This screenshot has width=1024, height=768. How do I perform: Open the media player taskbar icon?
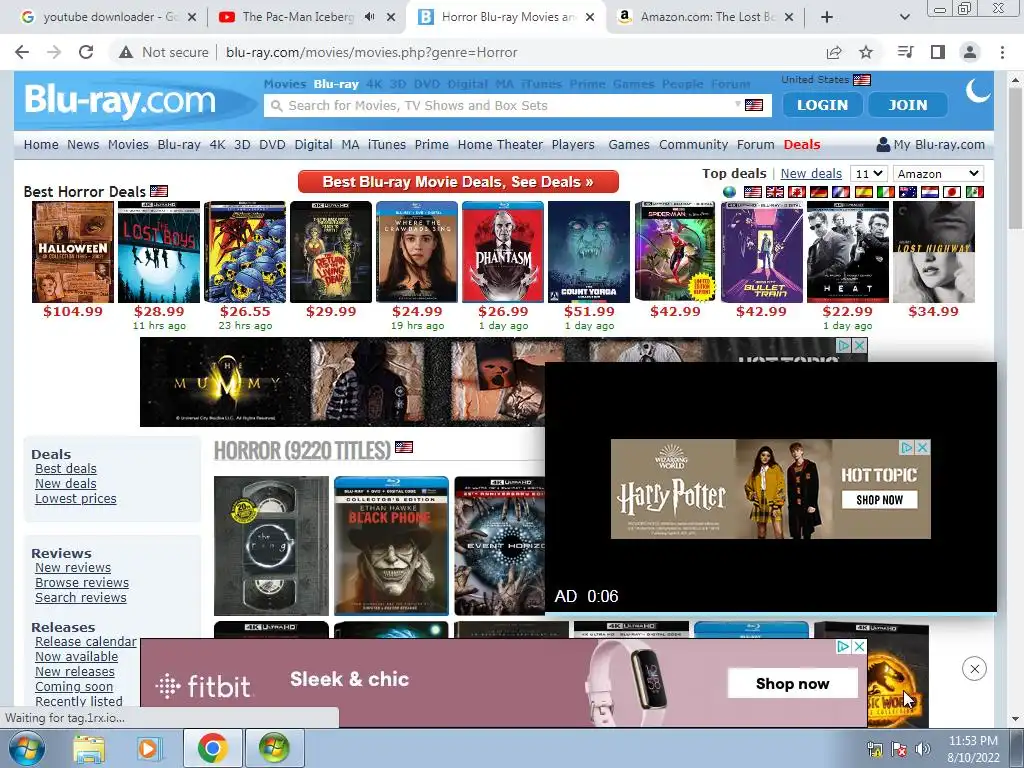[149, 748]
